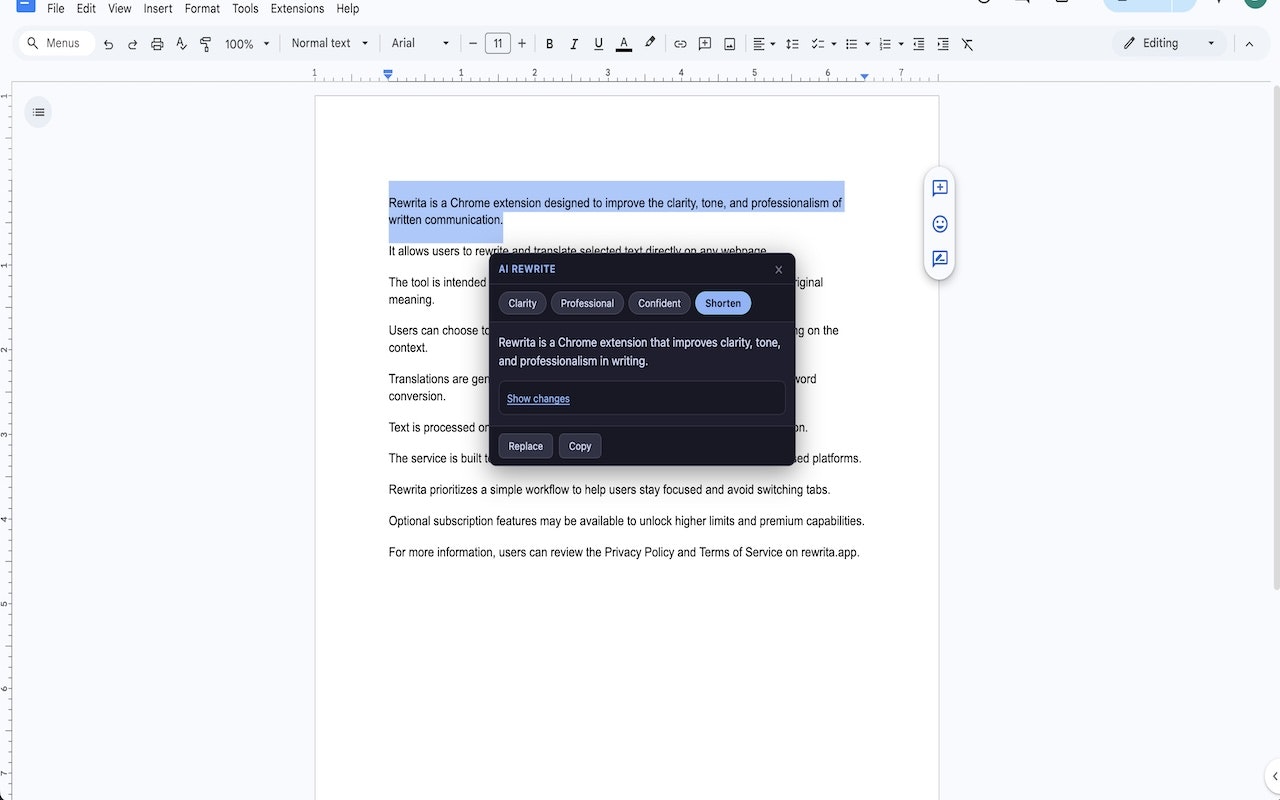Select the Paint format tool

pyautogui.click(x=205, y=43)
